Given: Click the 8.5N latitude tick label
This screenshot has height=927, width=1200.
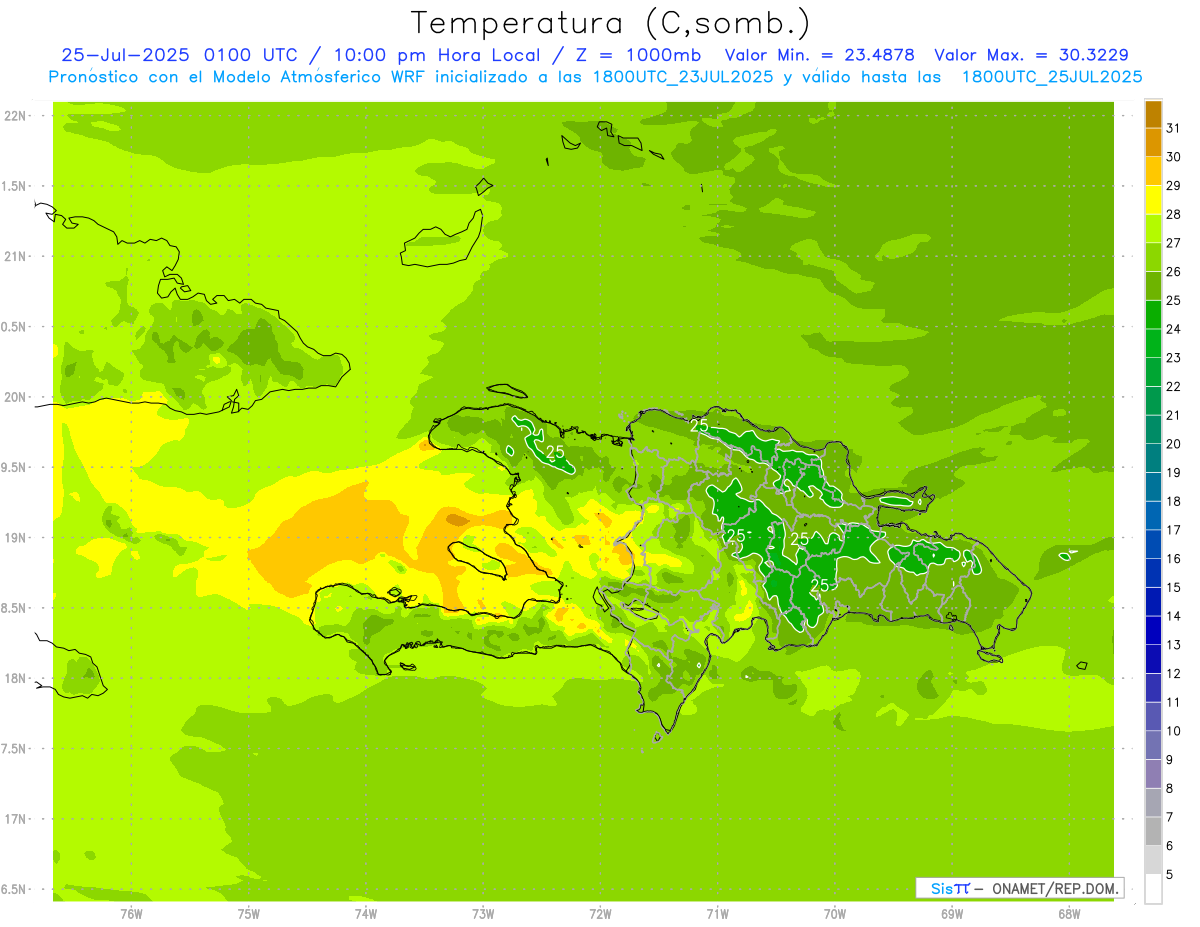Looking at the screenshot, I should (x=15, y=608).
